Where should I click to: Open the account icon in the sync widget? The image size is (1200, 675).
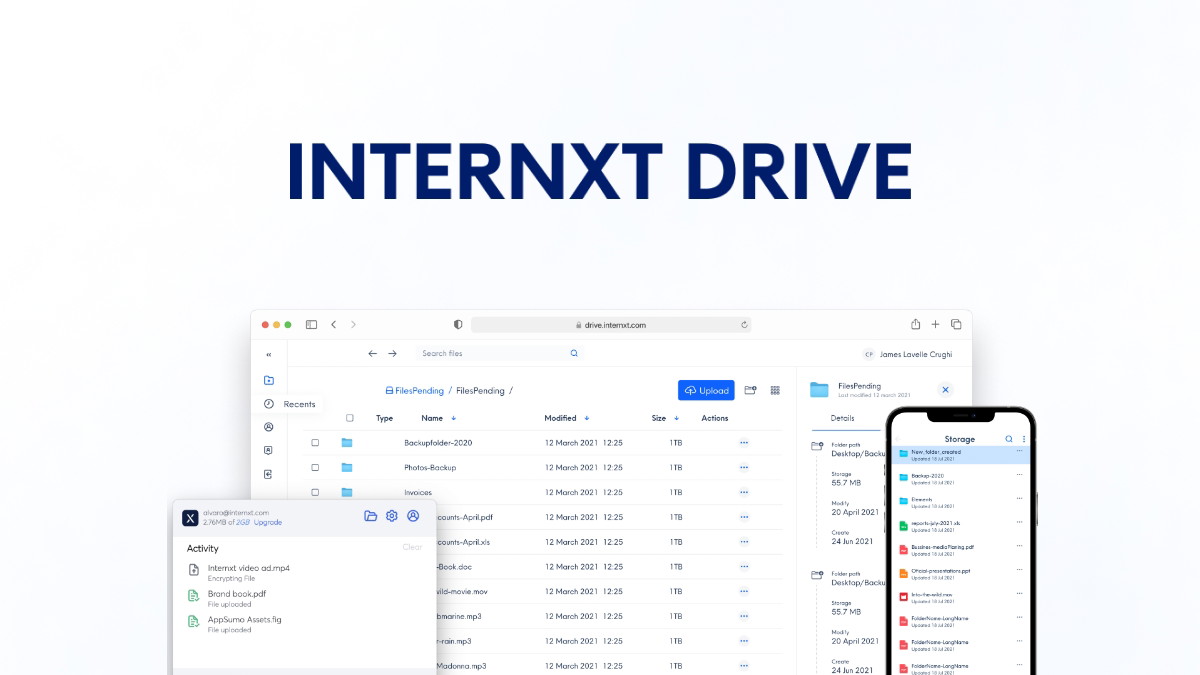coord(413,516)
